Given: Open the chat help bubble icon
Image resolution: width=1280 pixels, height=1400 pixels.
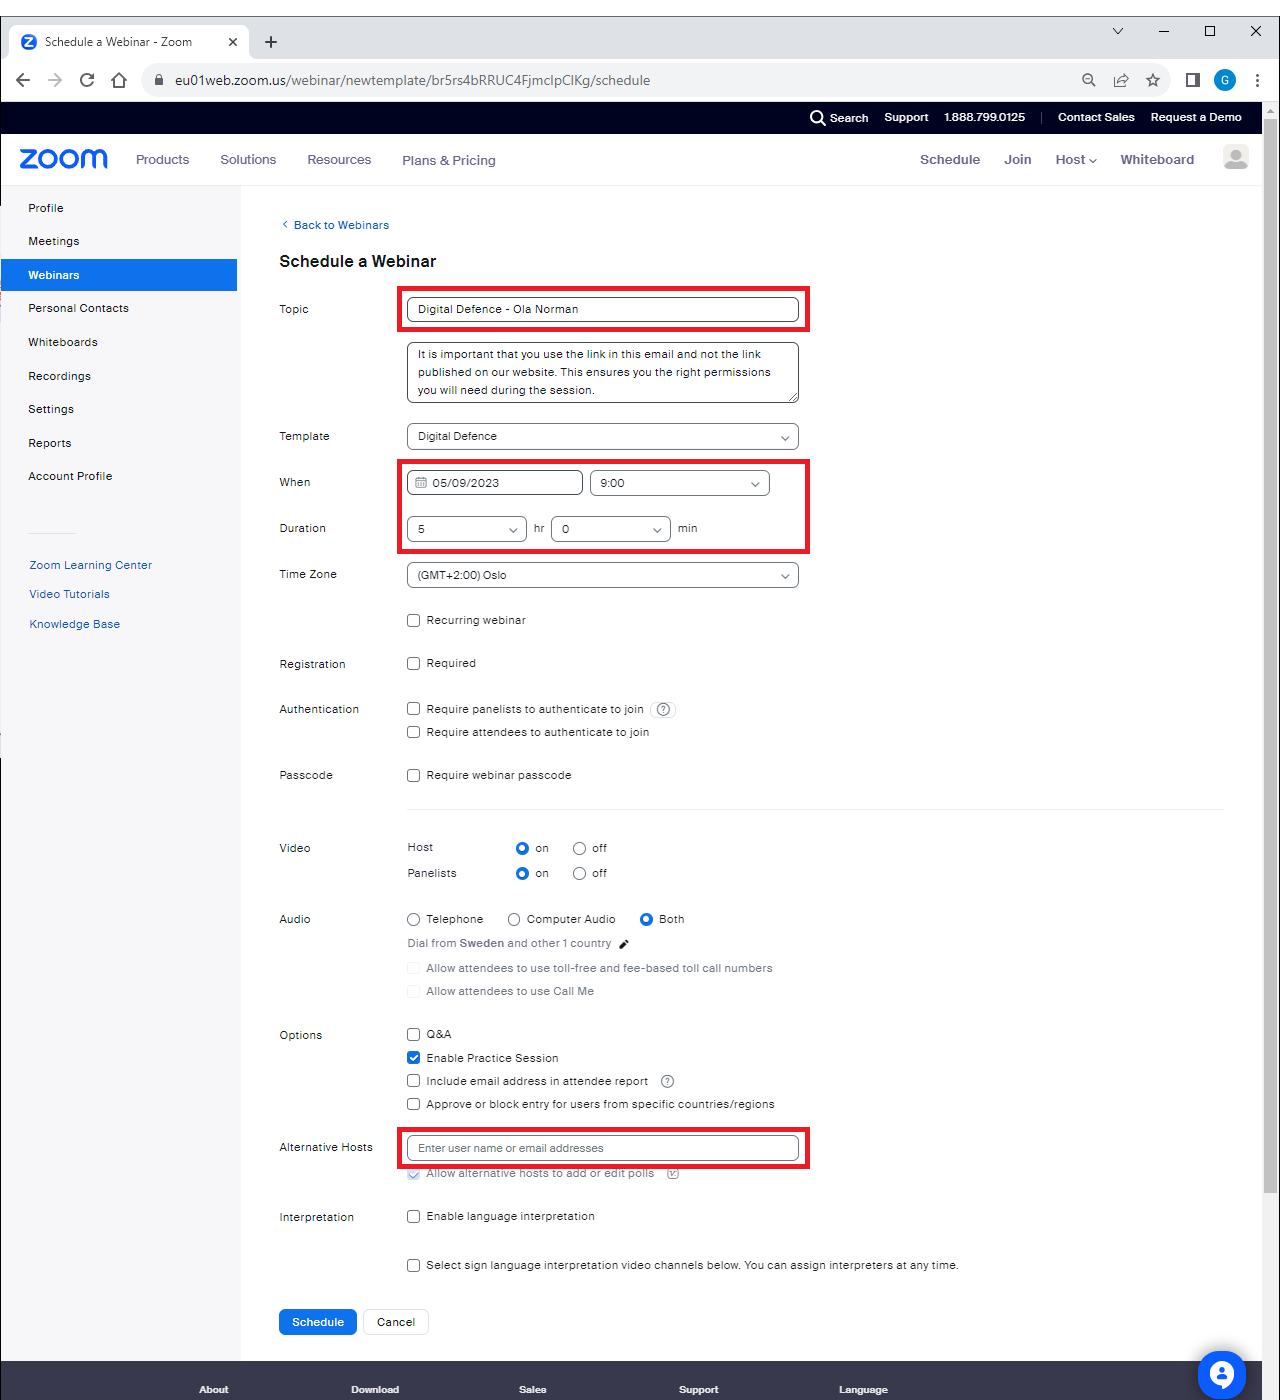Looking at the screenshot, I should pos(1221,1375).
